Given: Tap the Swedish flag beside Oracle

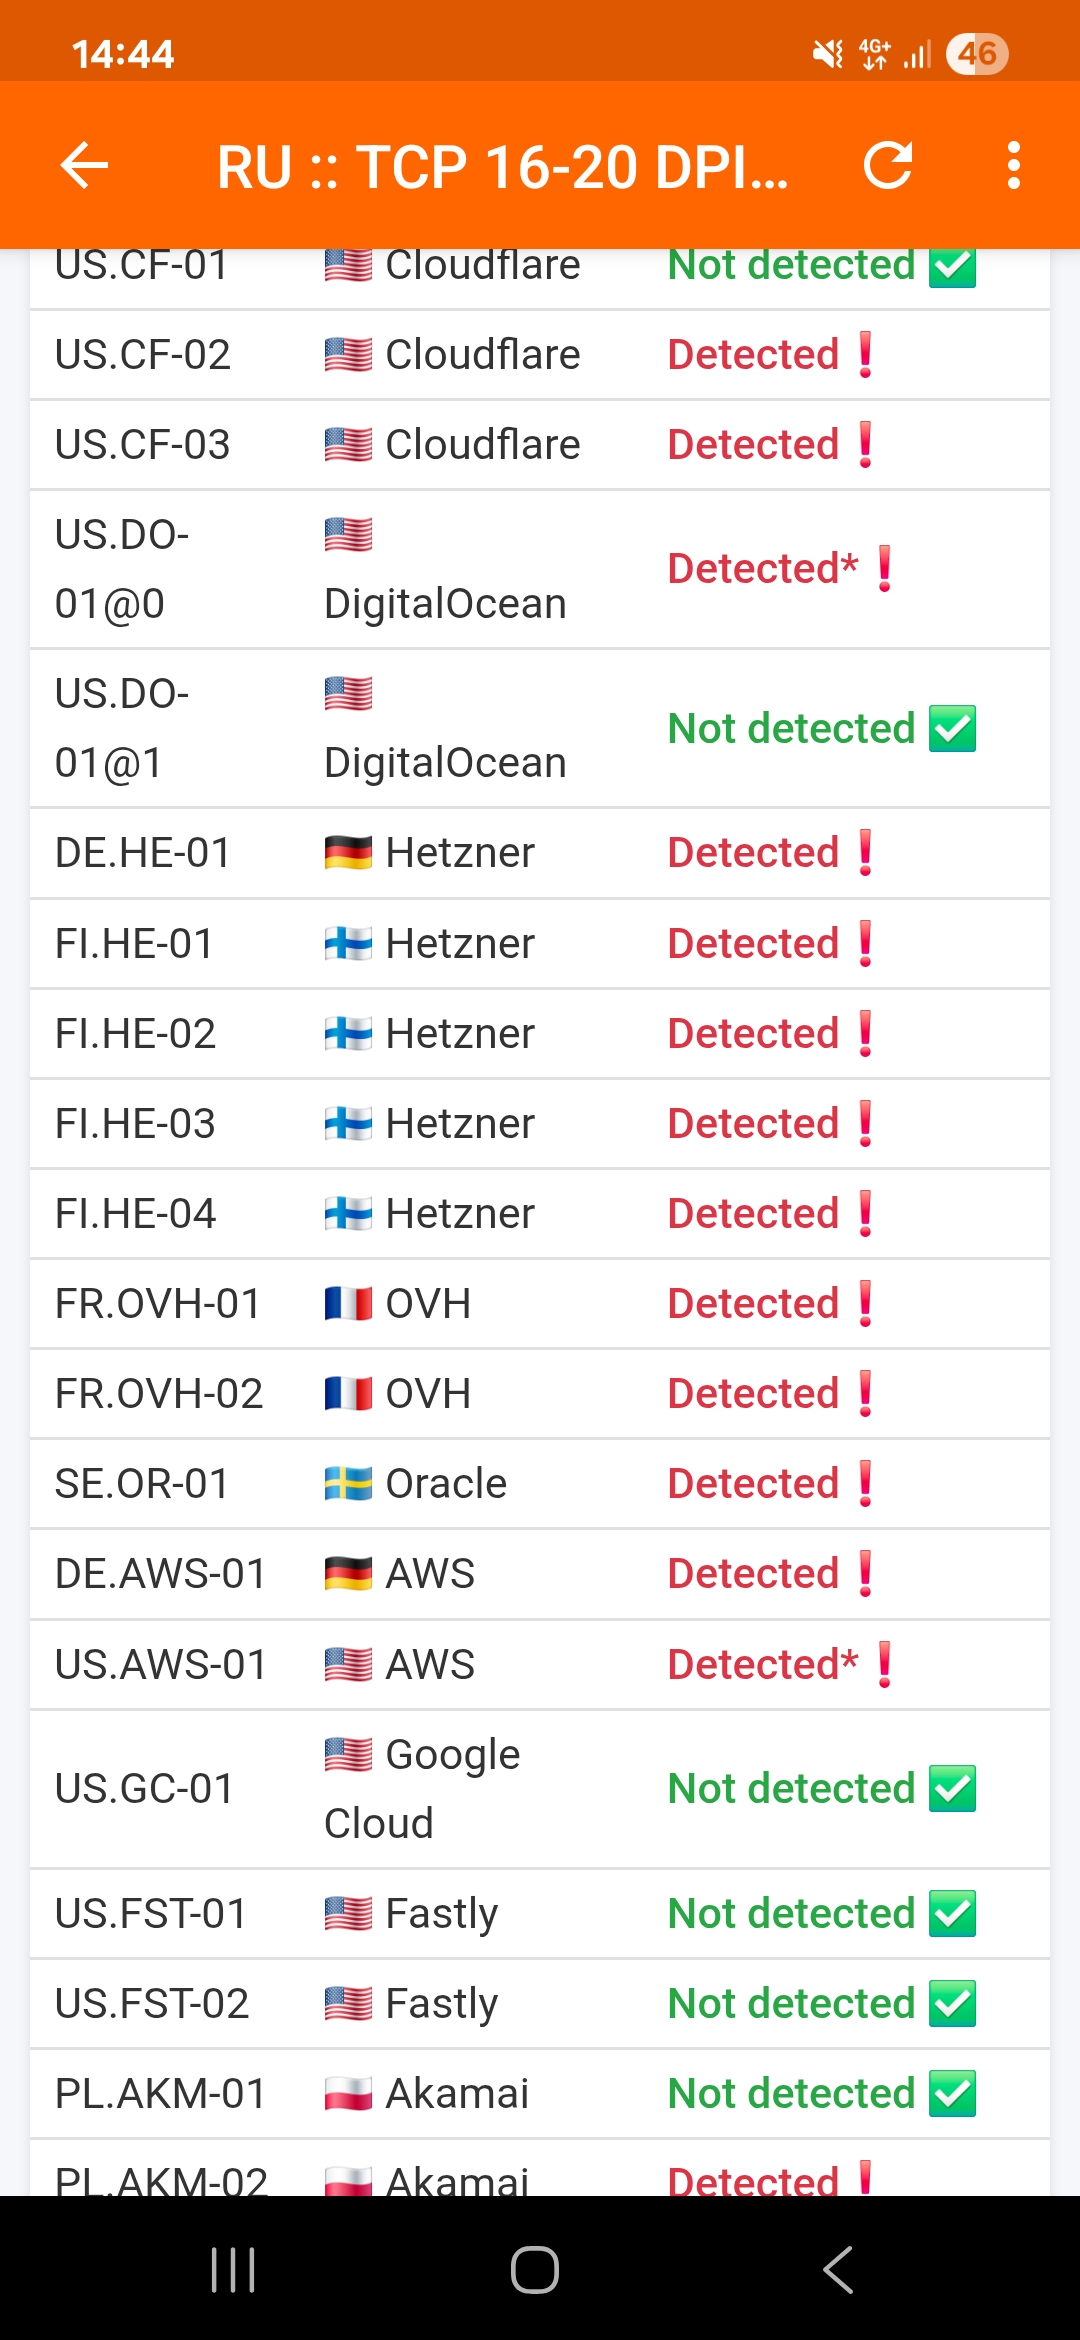Looking at the screenshot, I should (348, 1484).
